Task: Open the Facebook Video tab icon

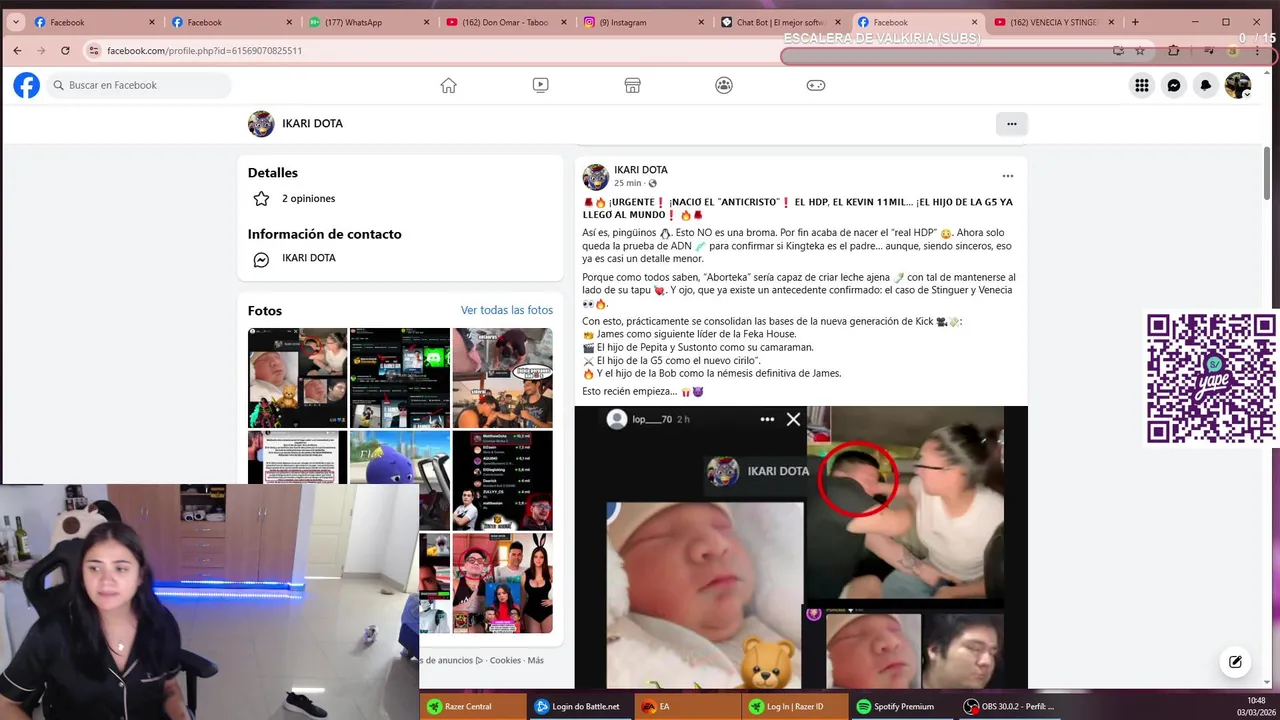Action: coord(540,85)
